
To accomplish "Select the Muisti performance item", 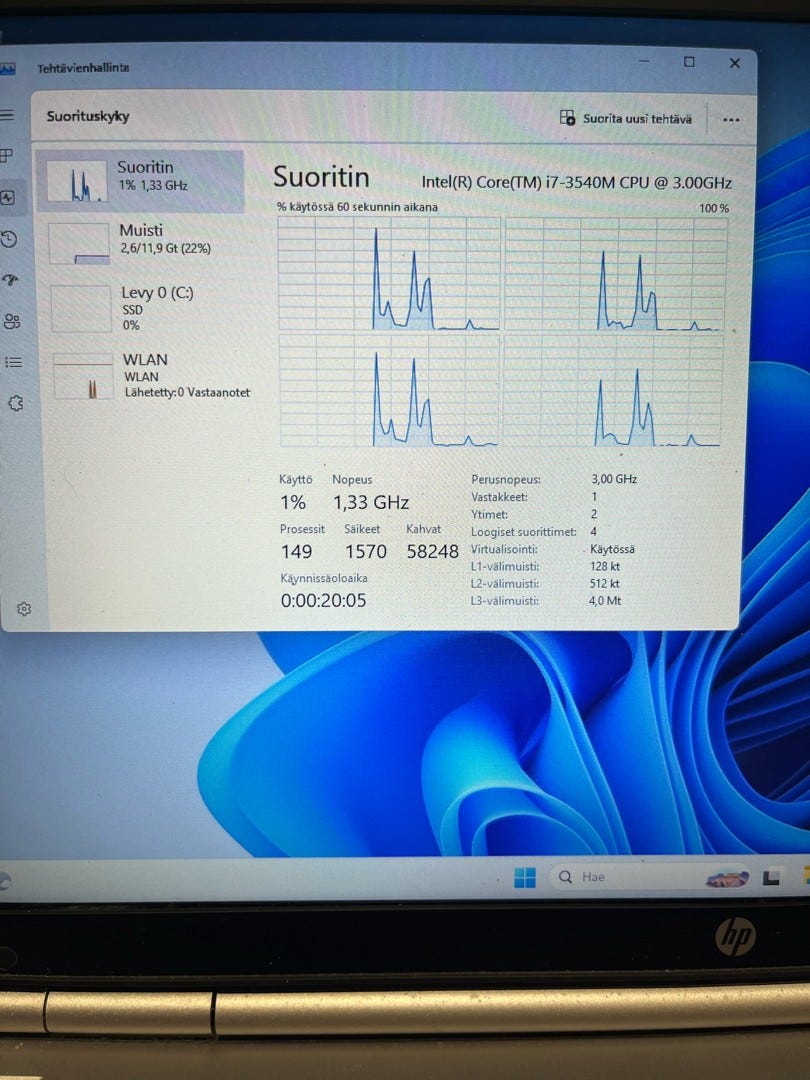I will [x=145, y=243].
